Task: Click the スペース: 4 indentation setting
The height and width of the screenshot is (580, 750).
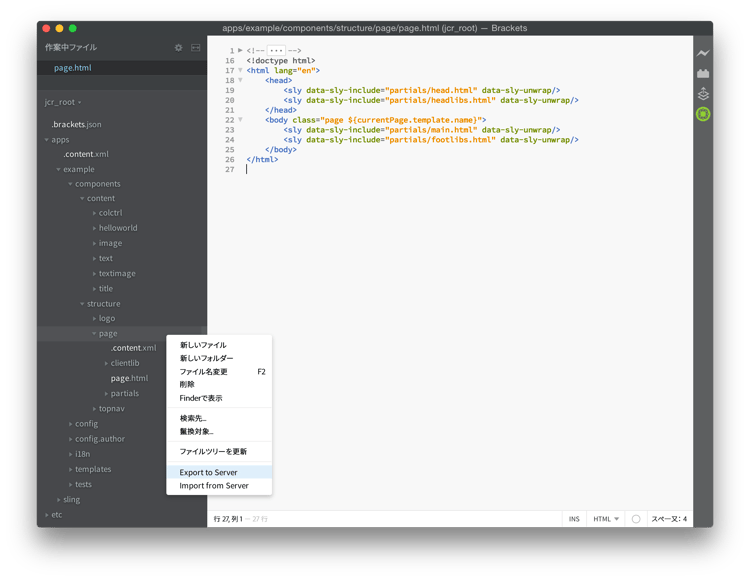Action: 669,519
